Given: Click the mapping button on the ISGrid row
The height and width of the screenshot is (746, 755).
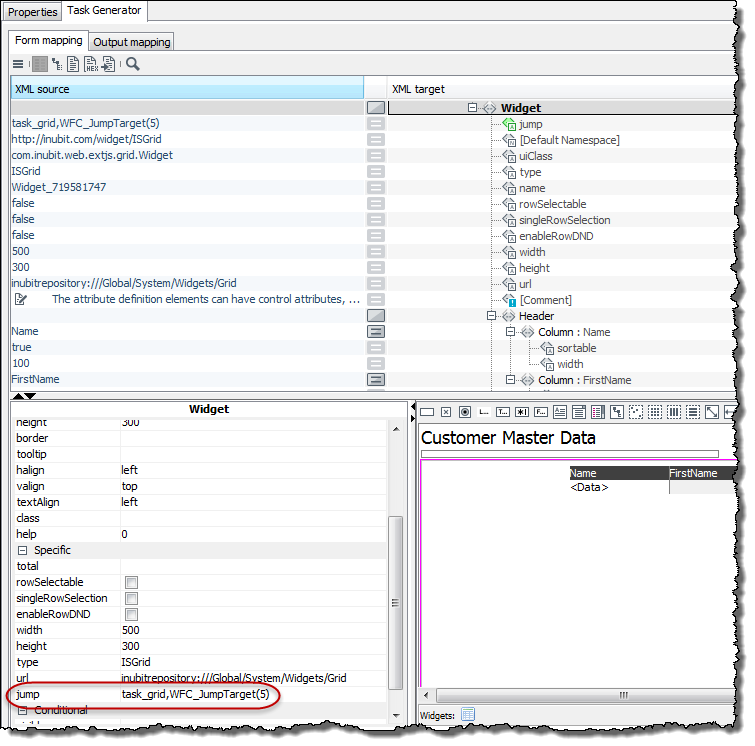Looking at the screenshot, I should coord(376,172).
